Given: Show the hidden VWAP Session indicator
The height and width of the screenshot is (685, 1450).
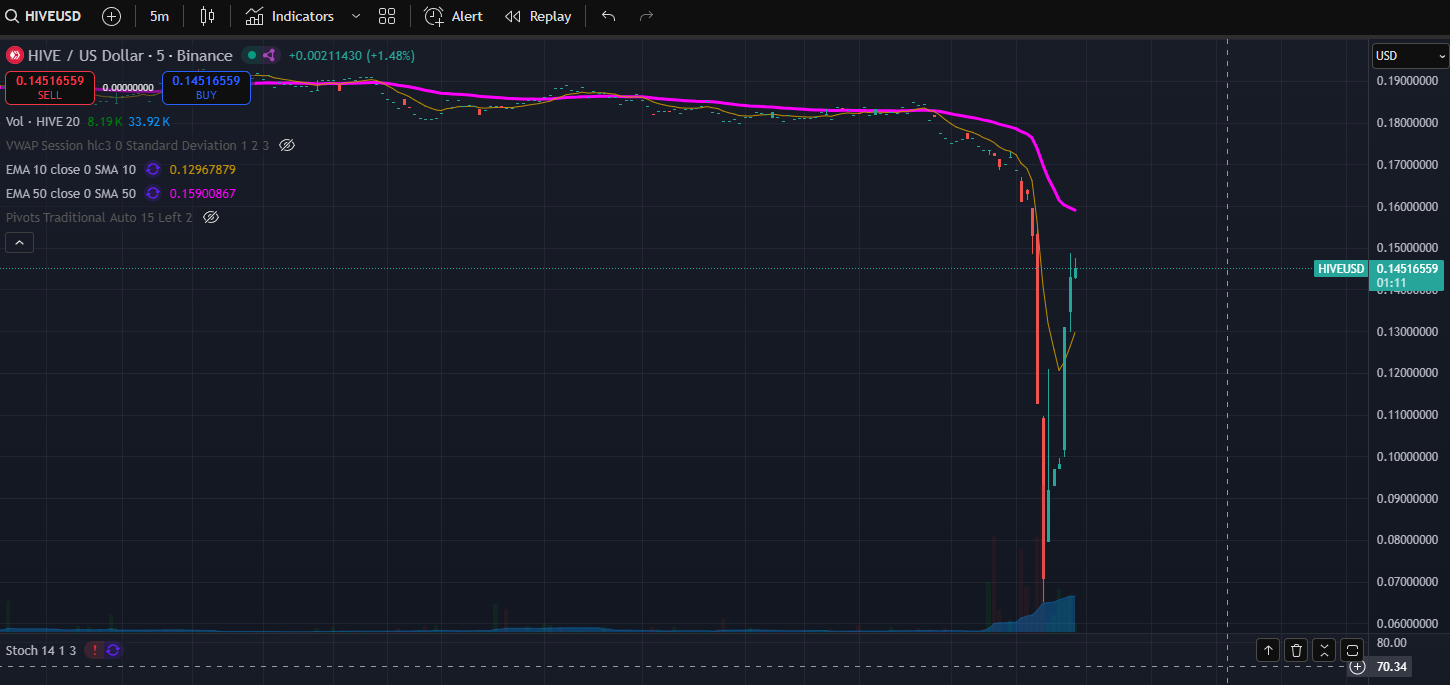Looking at the screenshot, I should coord(287,145).
